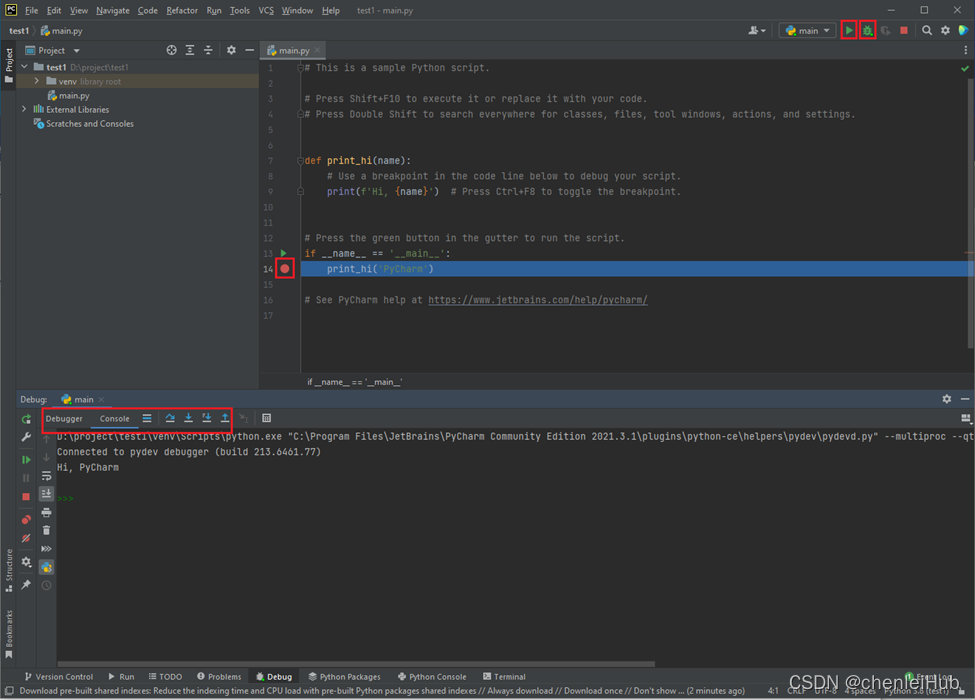The width and height of the screenshot is (975, 700).
Task: Open the JetBrains PyCharm help link
Action: click(537, 300)
